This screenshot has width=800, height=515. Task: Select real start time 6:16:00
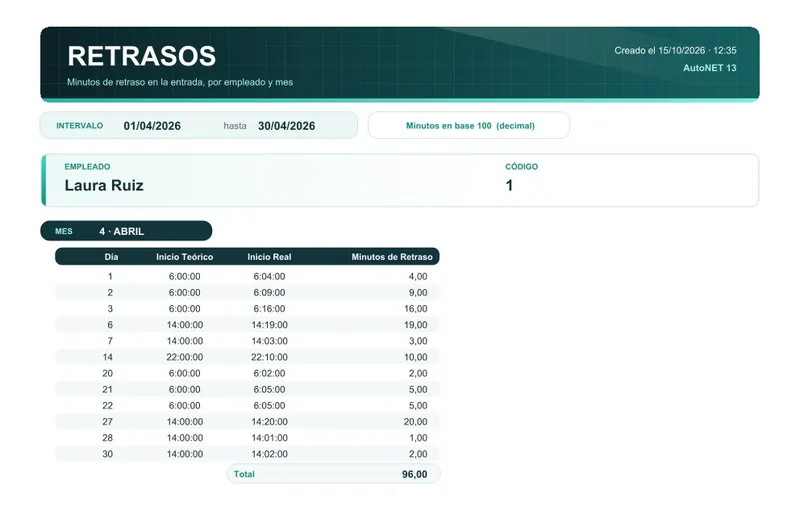coord(269,309)
